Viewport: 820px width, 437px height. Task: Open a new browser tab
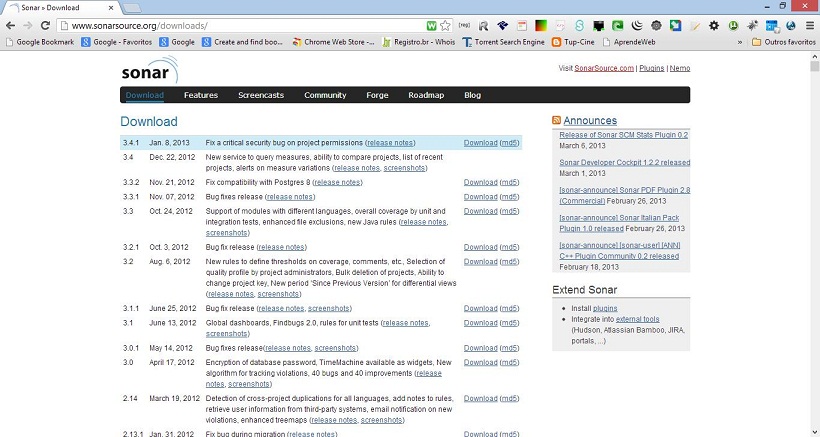(x=132, y=8)
